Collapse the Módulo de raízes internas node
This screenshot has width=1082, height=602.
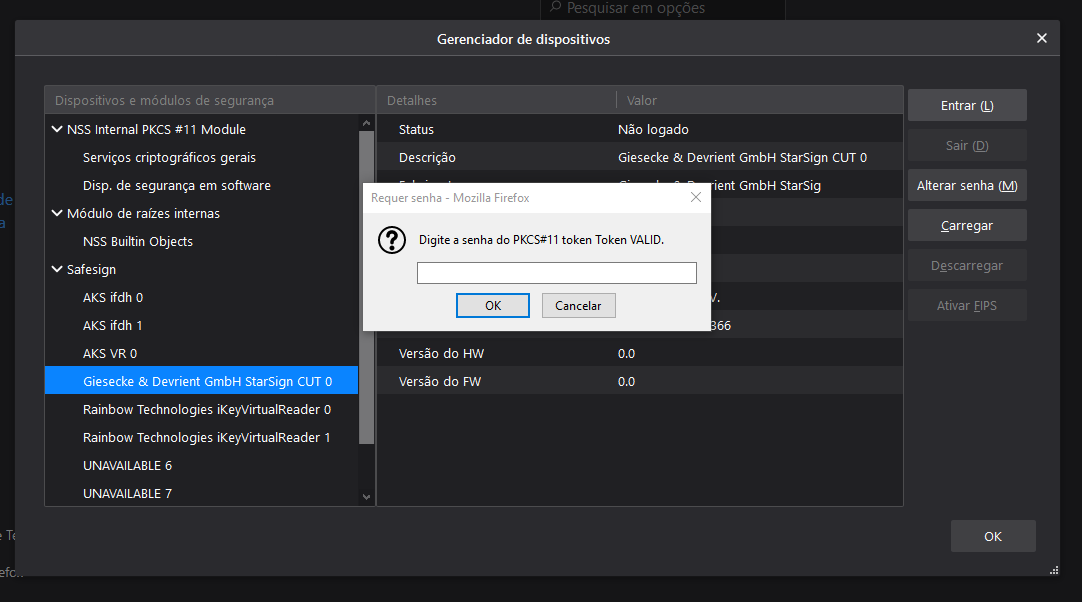click(57, 213)
